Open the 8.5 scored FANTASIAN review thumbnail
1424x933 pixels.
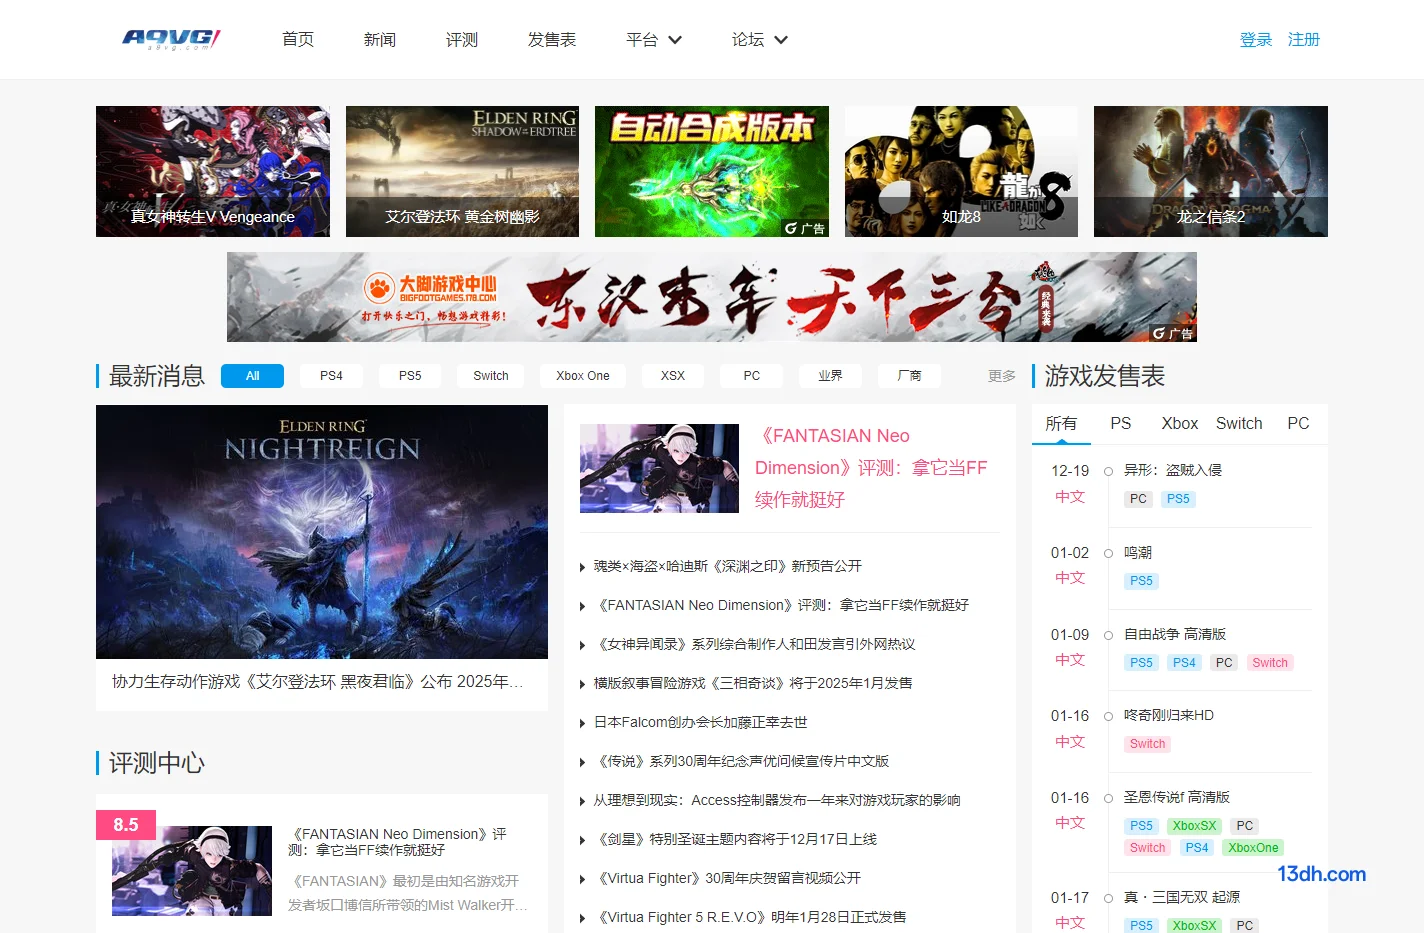point(192,871)
